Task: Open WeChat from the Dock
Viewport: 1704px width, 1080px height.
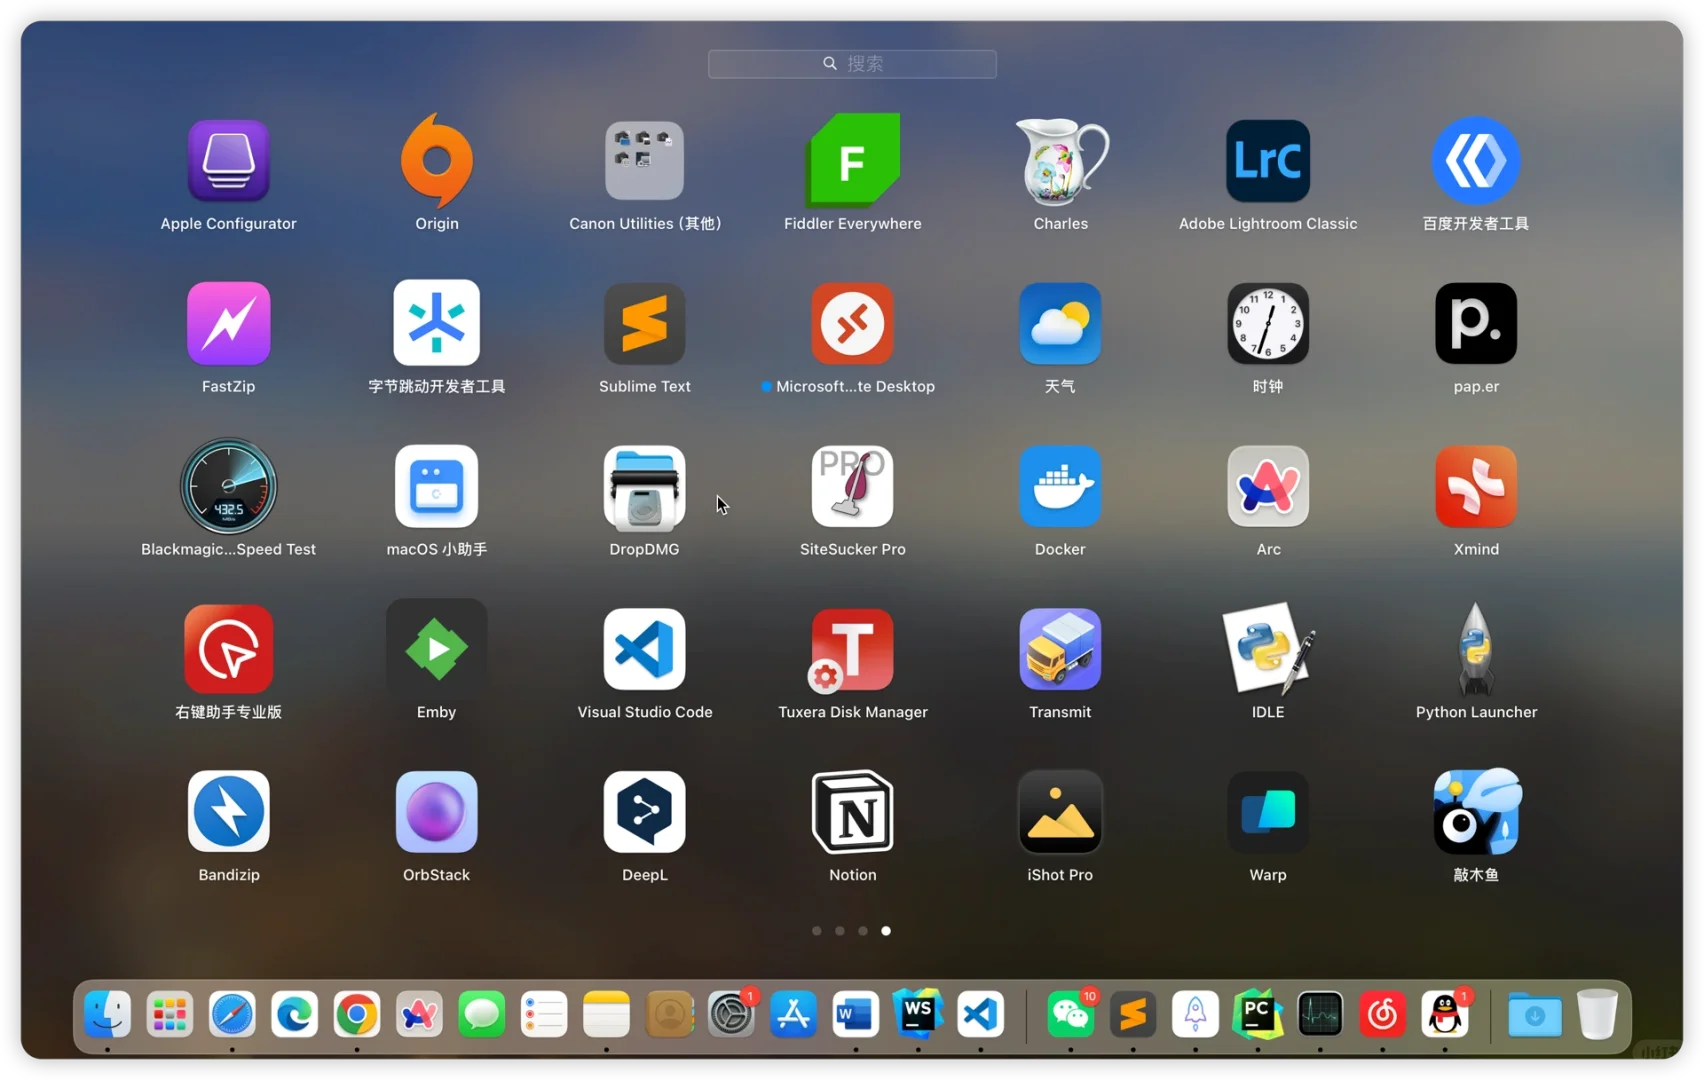Action: 1070,1015
